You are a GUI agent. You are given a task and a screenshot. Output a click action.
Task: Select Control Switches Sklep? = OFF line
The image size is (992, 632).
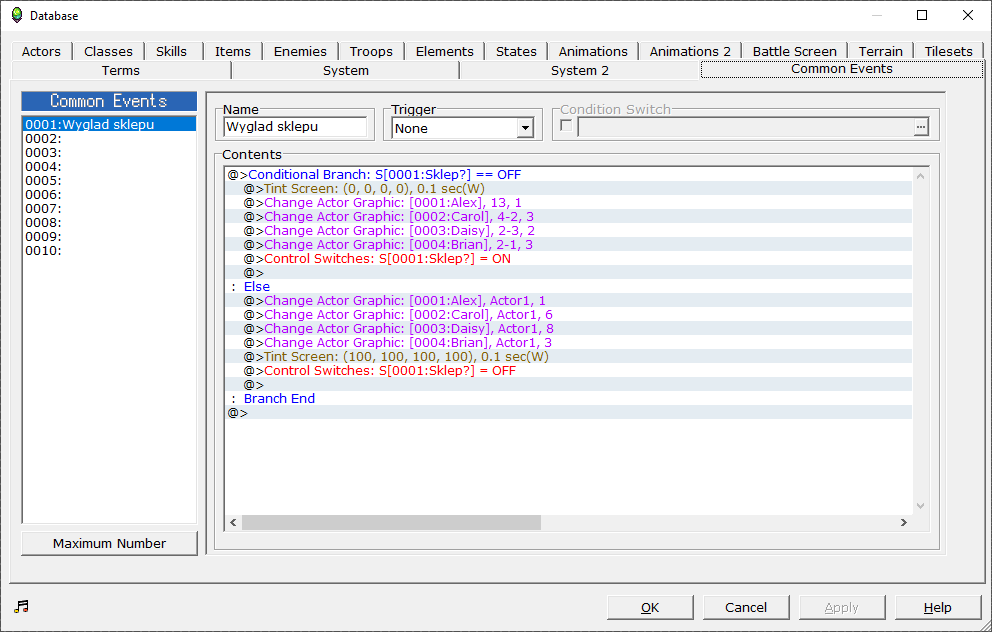569,371
